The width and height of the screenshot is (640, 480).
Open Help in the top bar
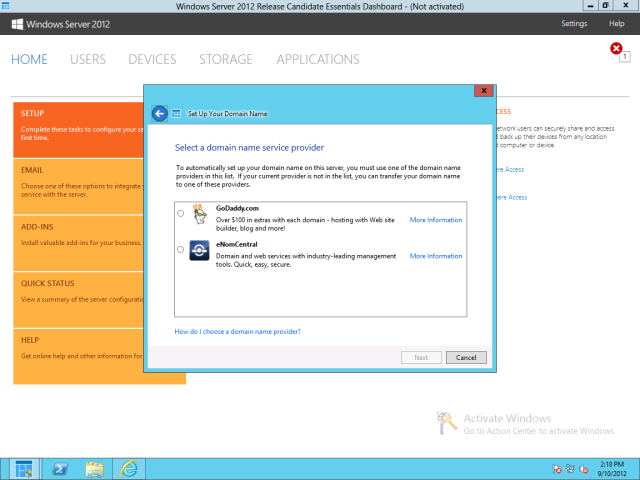pos(617,24)
